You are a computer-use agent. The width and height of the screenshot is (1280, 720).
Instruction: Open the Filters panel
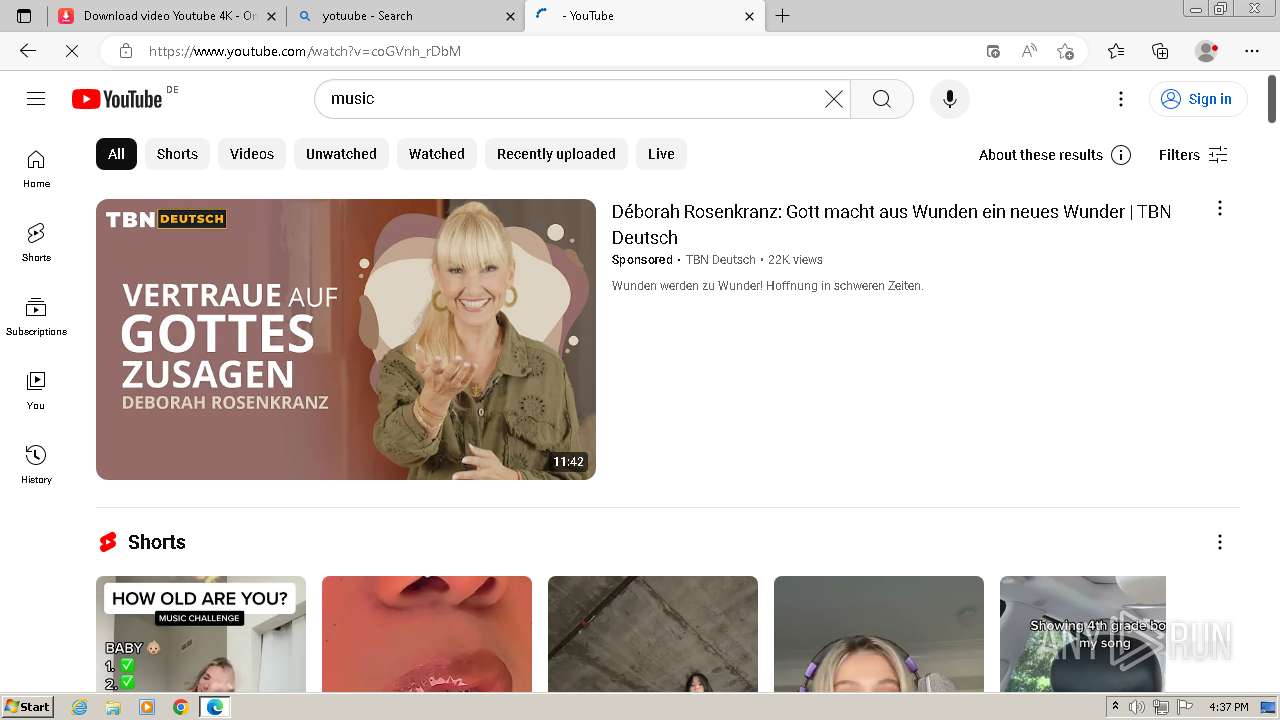[x=1193, y=155]
